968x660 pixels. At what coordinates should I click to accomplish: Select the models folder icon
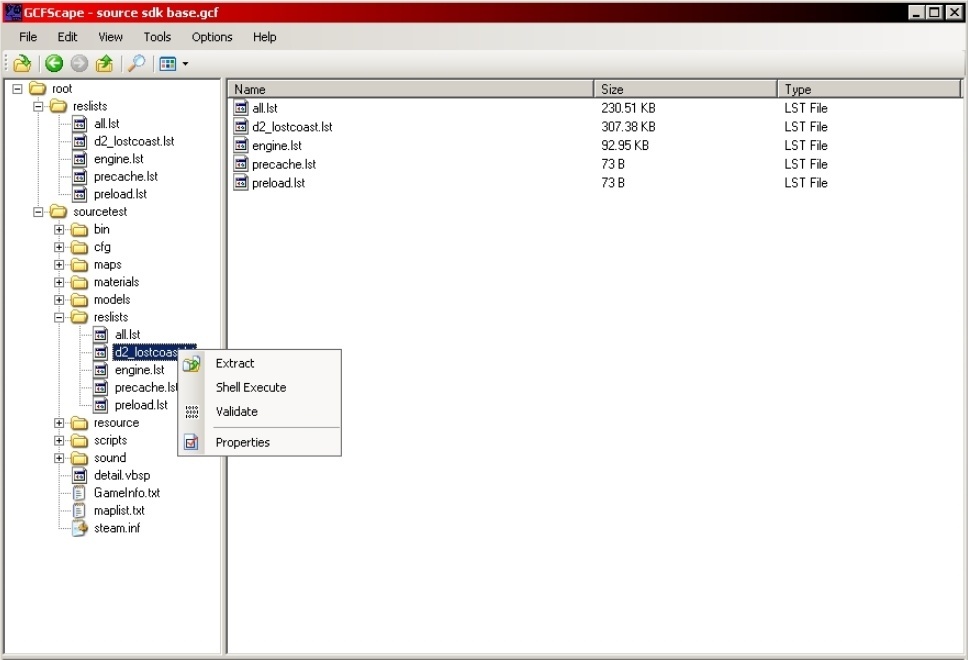click(x=80, y=300)
